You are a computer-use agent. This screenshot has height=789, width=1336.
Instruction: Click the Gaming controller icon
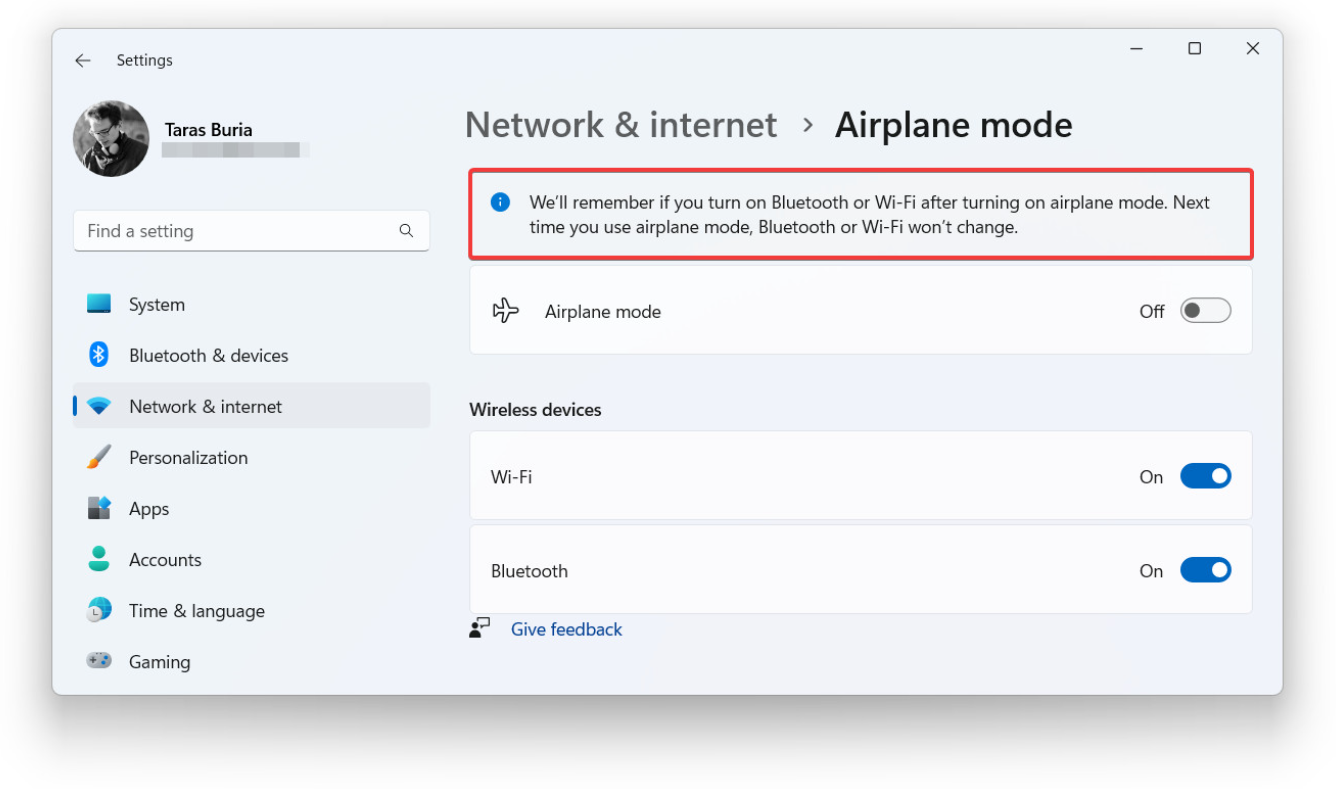pyautogui.click(x=99, y=661)
